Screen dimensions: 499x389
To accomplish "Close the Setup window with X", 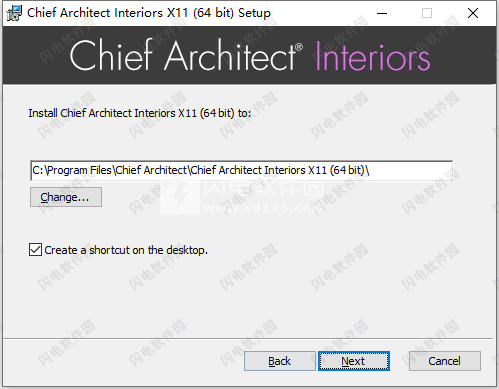I will point(473,13).
